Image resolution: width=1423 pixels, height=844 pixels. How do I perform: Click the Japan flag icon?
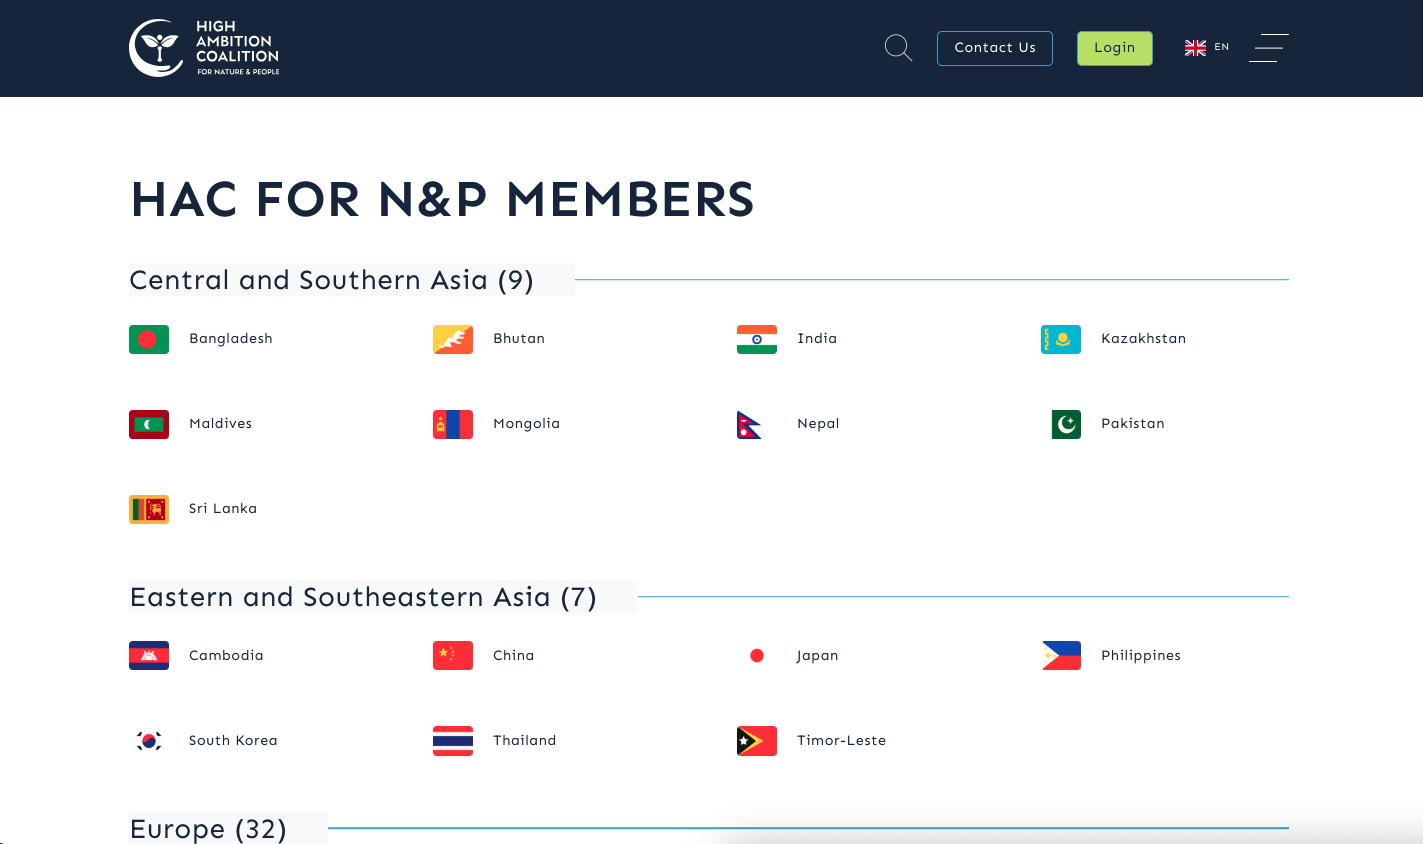click(x=757, y=655)
